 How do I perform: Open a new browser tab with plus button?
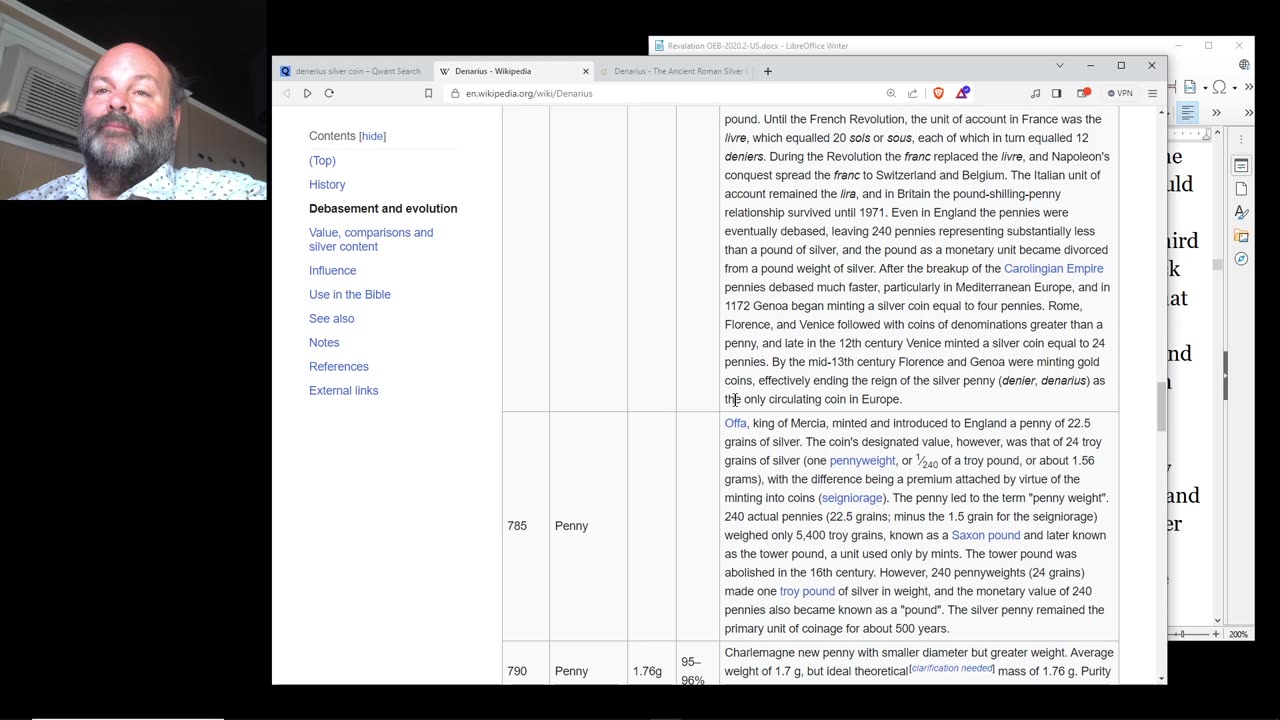(x=768, y=71)
